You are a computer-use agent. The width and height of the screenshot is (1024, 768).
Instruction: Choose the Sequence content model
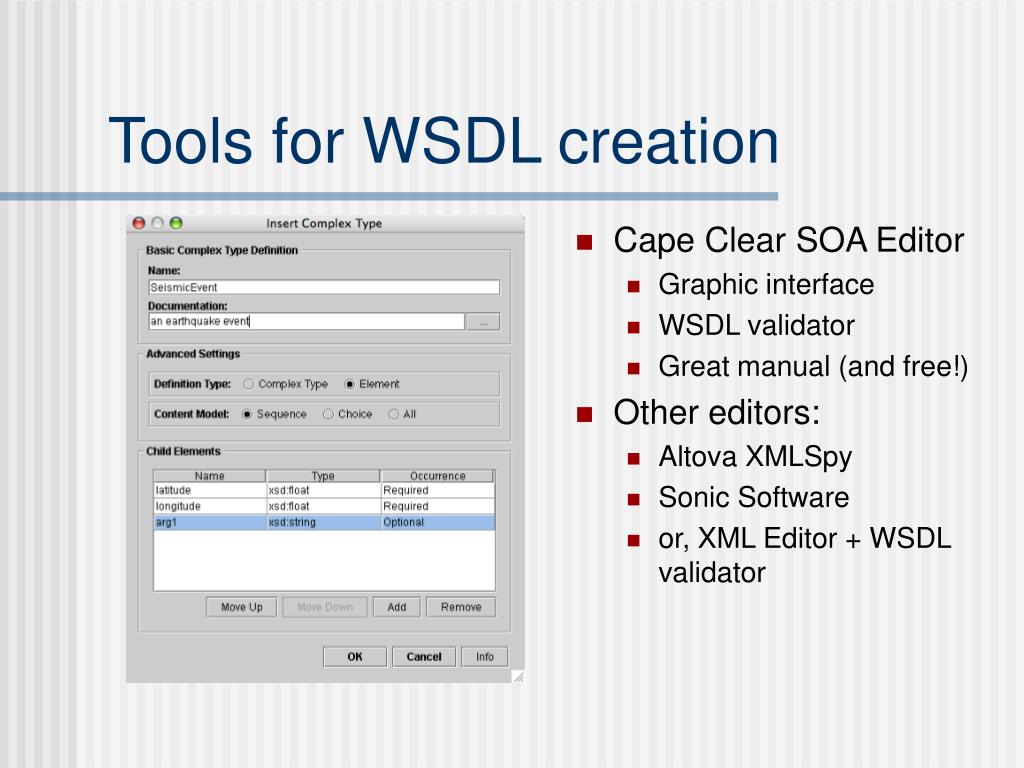247,414
